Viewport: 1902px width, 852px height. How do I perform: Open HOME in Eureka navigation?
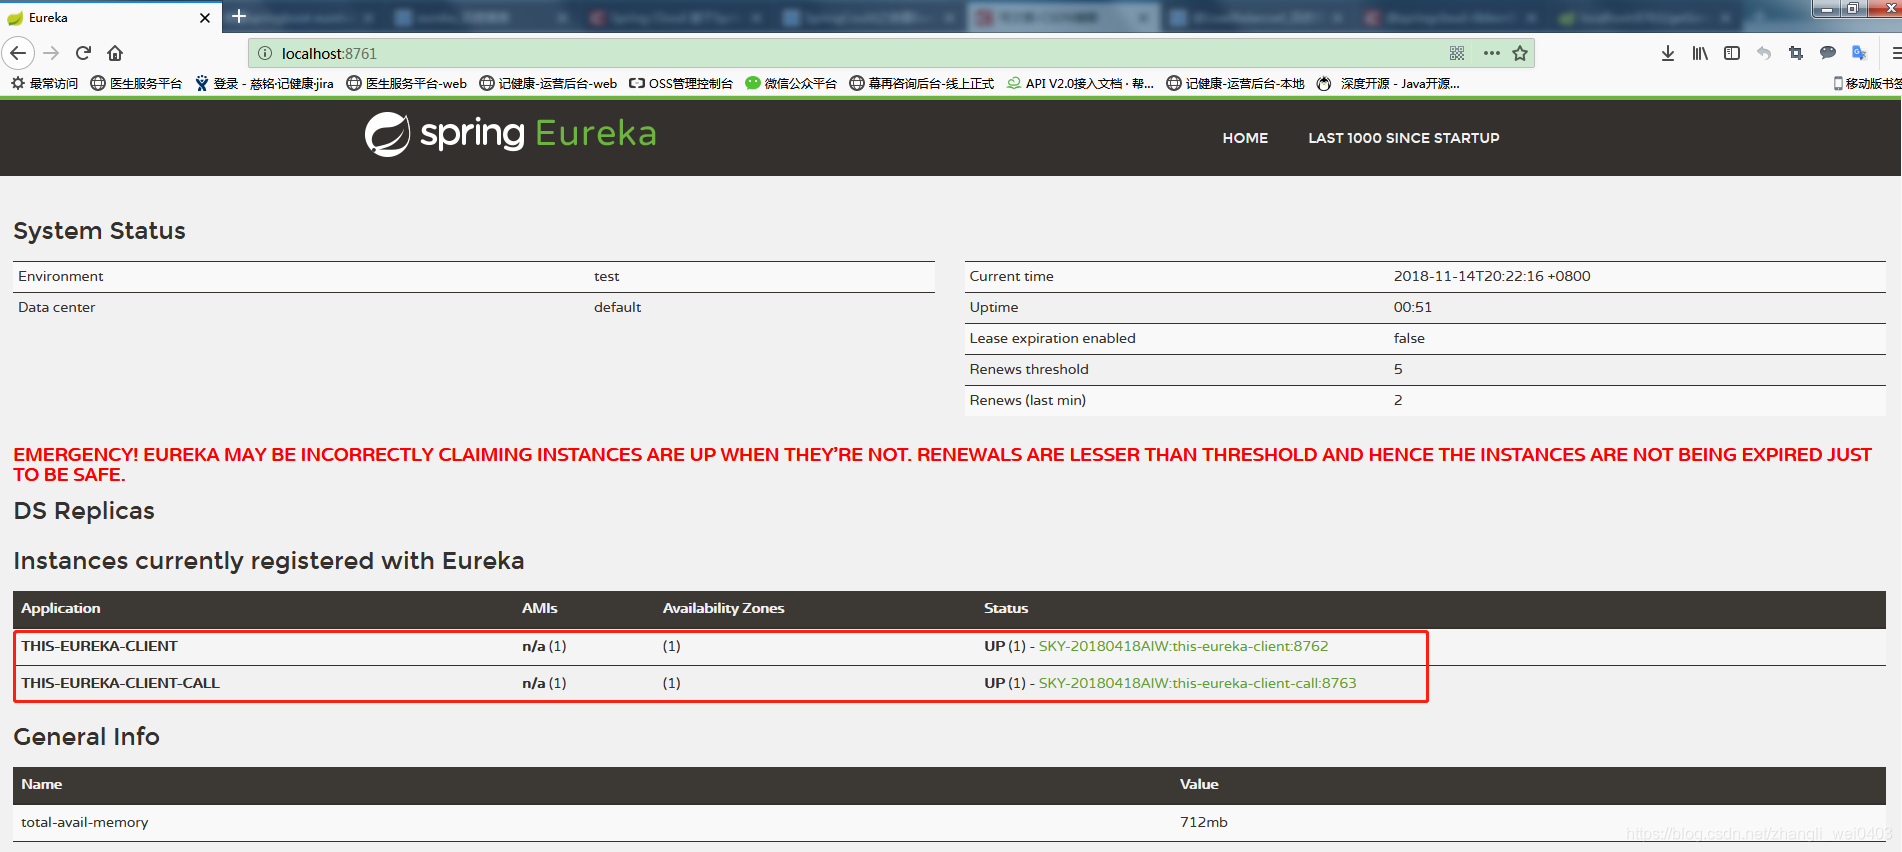tap(1245, 138)
